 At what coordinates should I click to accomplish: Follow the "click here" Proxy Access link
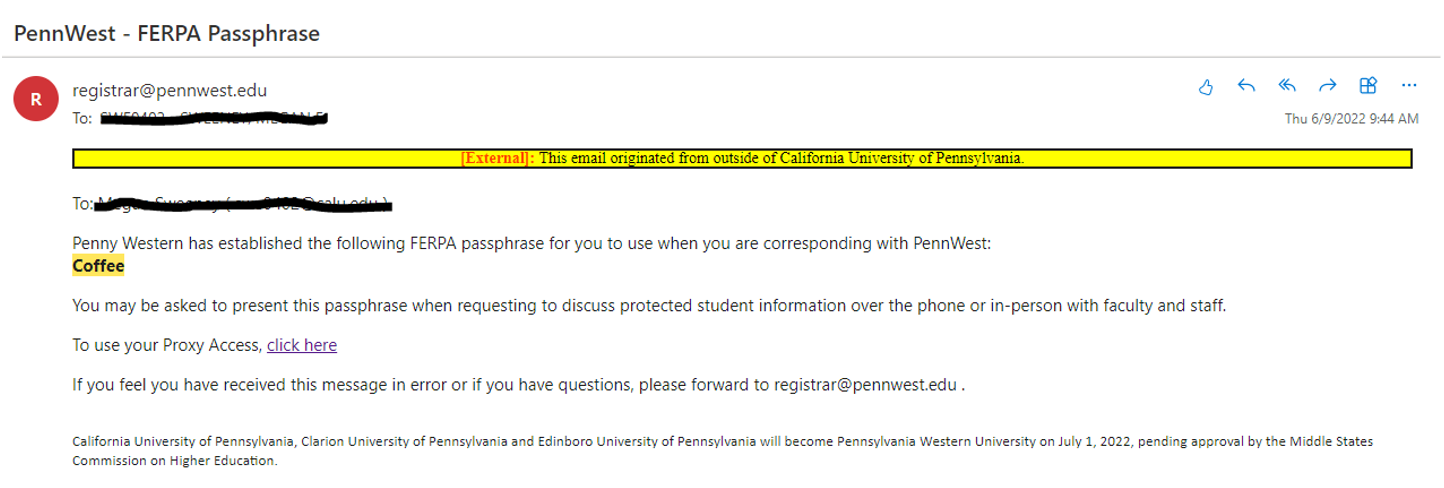[x=302, y=345]
